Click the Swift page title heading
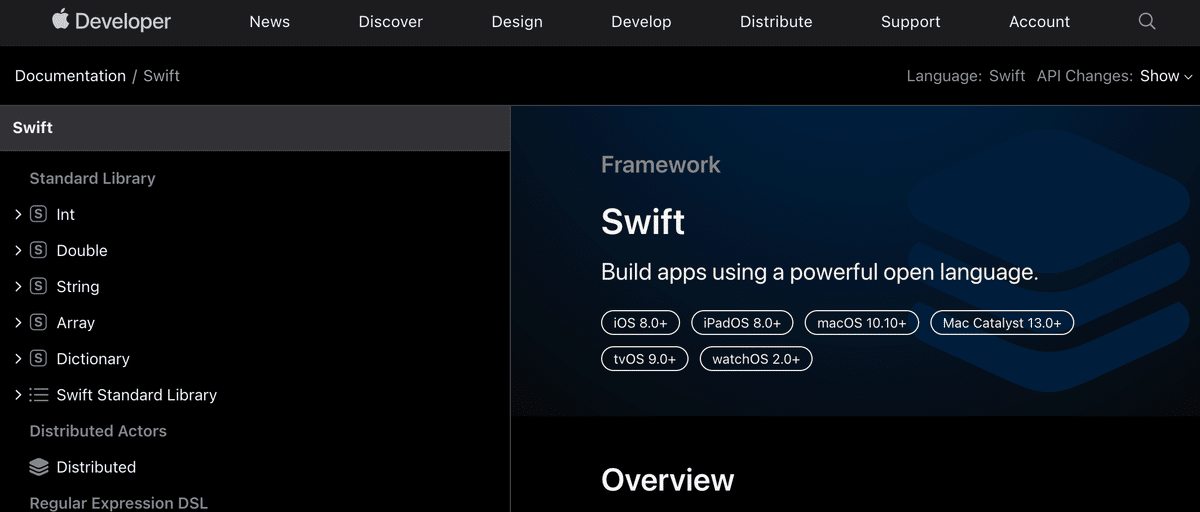 point(643,221)
